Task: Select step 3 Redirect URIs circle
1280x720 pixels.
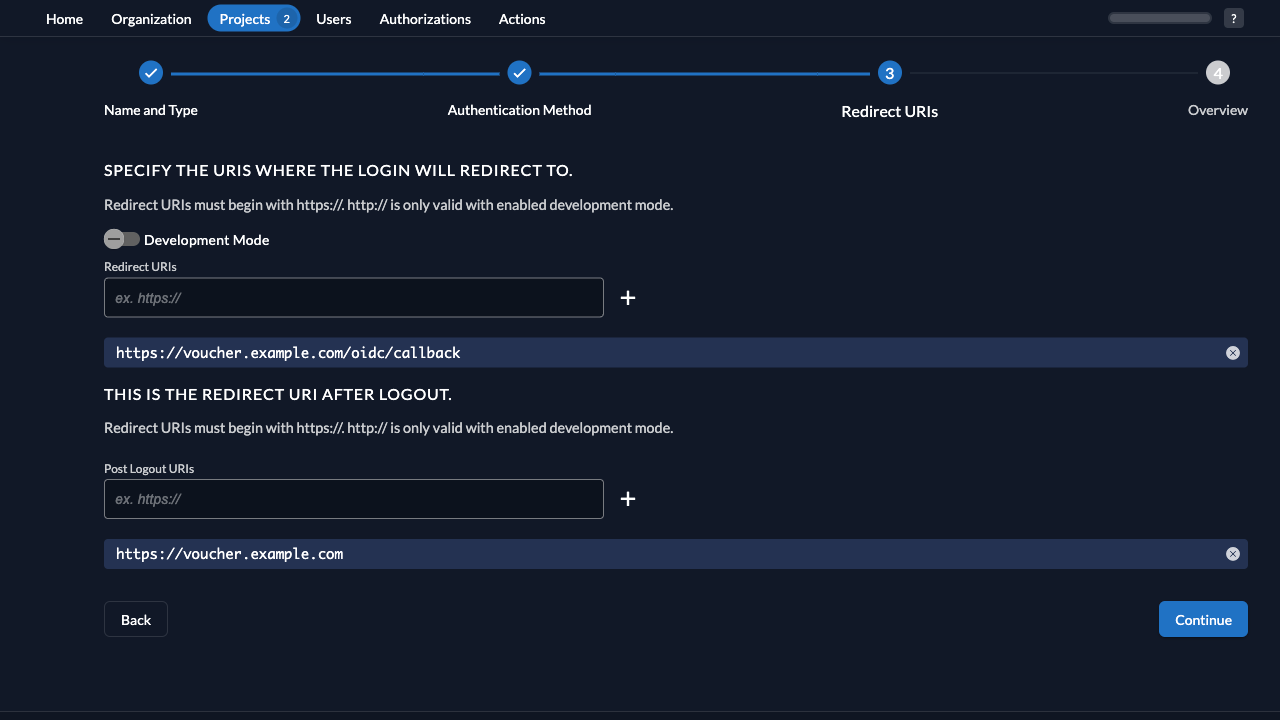Action: 889,73
